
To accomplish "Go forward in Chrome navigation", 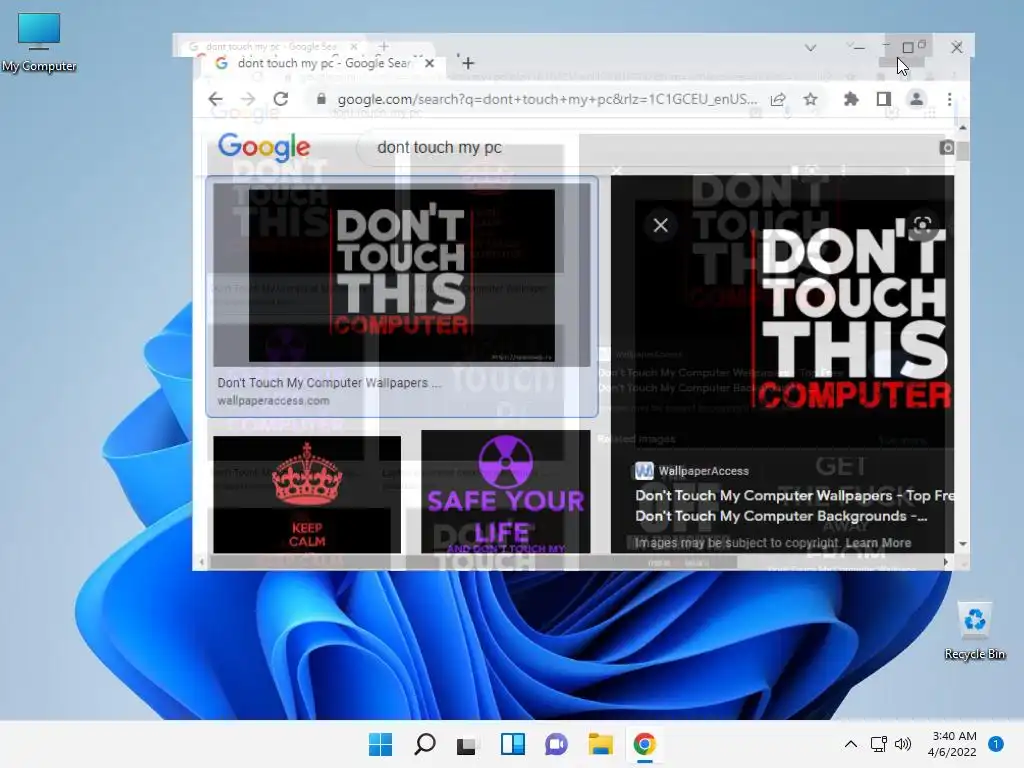I will pyautogui.click(x=248, y=99).
